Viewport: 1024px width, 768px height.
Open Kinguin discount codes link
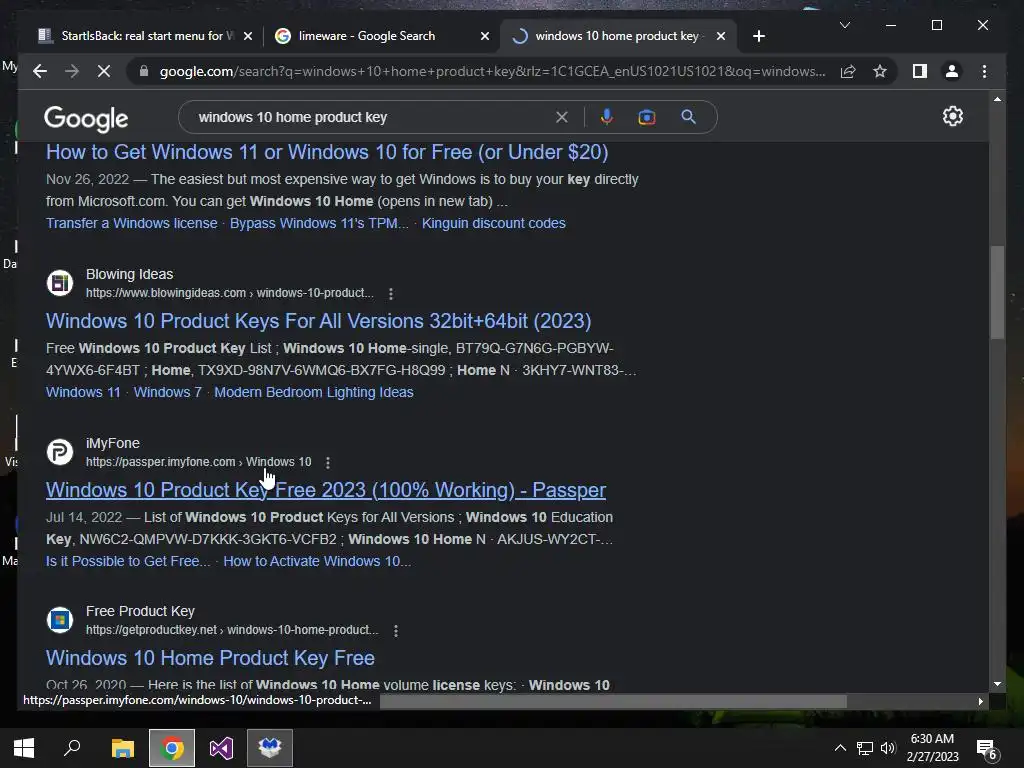(x=493, y=223)
